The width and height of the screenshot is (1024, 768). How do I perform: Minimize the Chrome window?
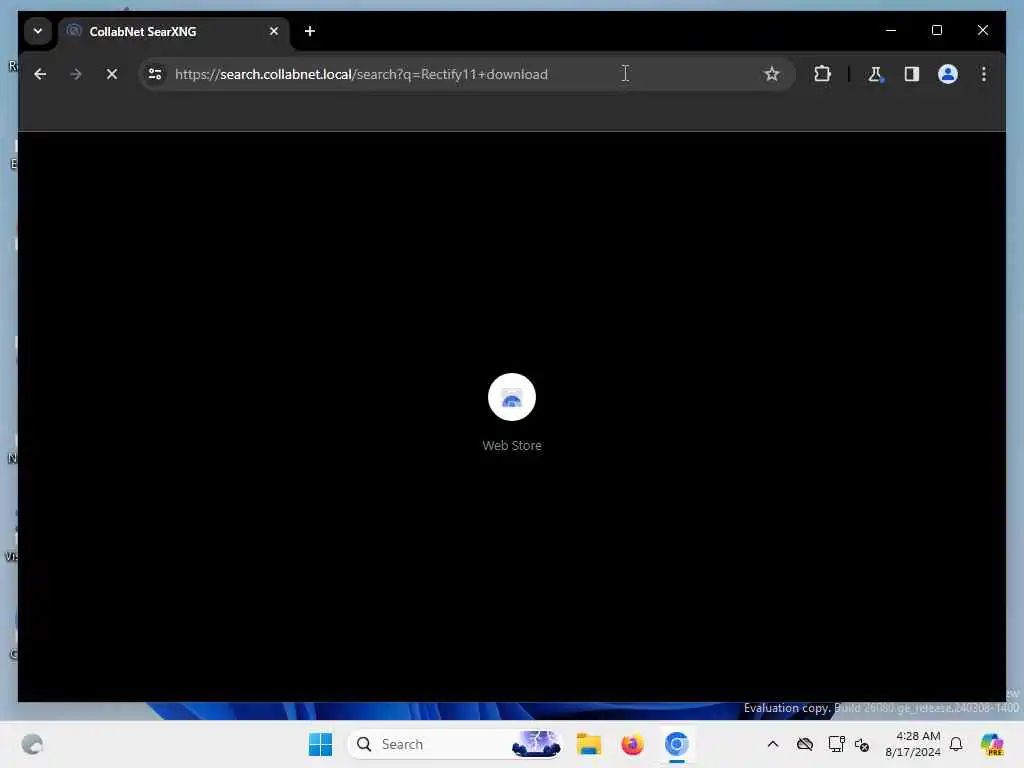tap(891, 30)
